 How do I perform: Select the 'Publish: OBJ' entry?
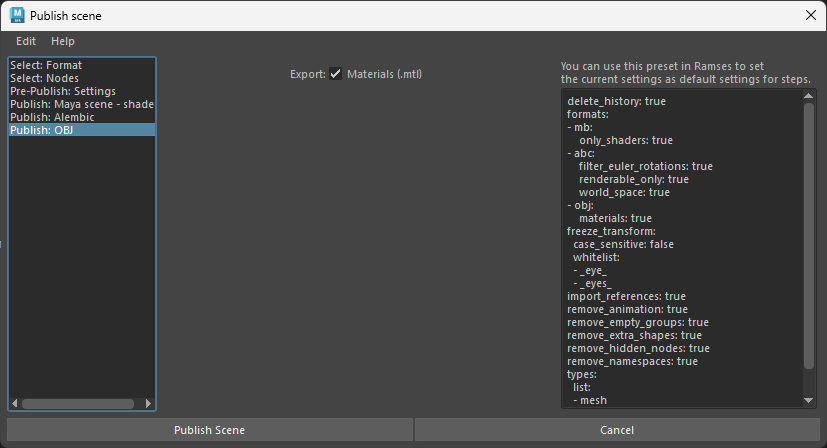(41, 130)
